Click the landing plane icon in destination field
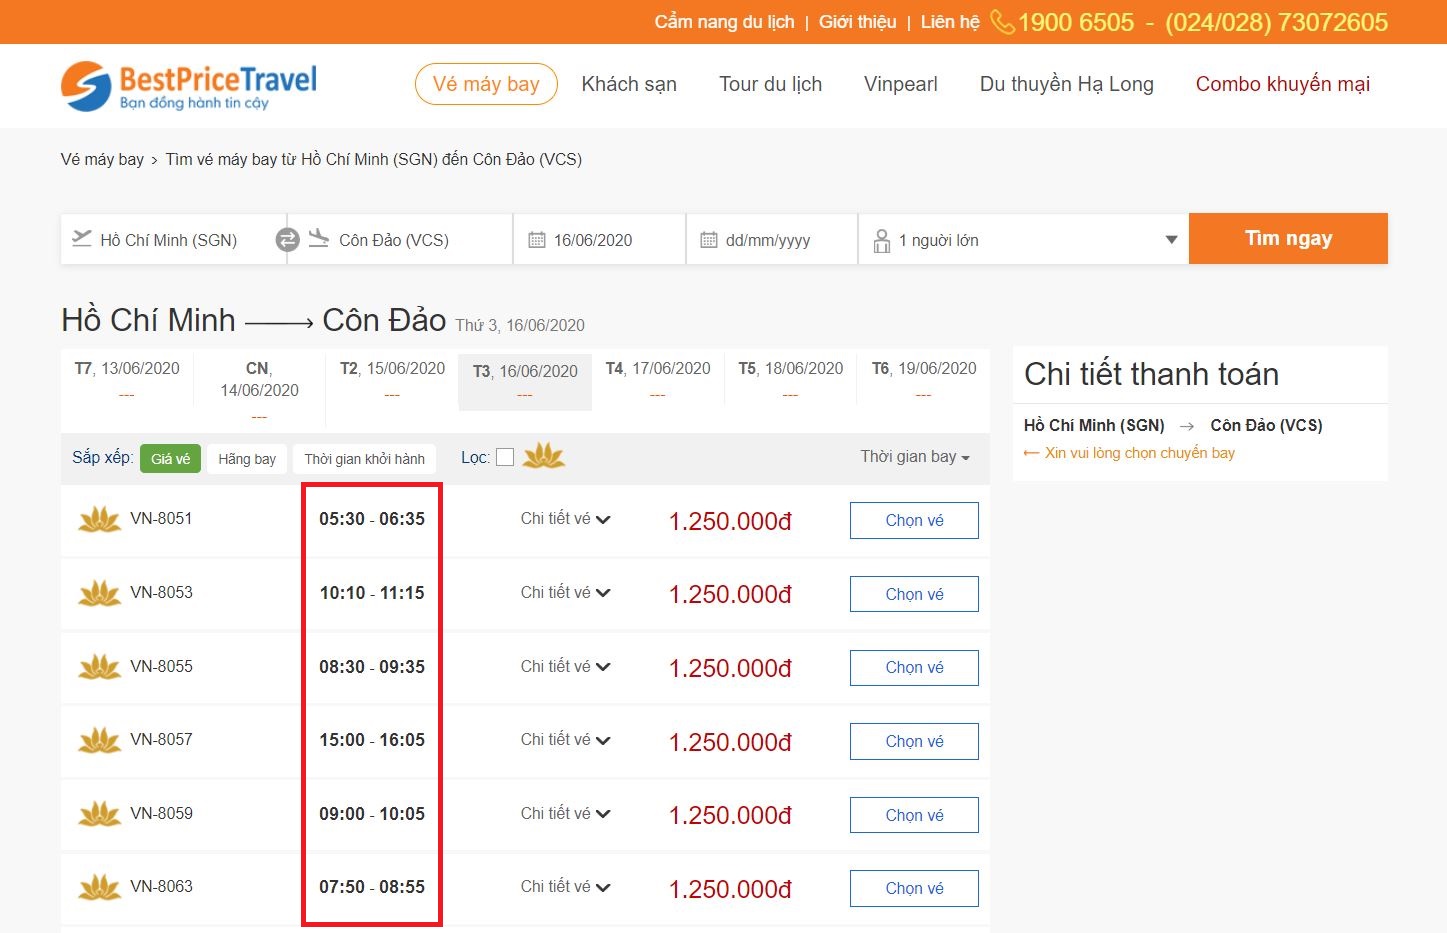The width and height of the screenshot is (1447, 933). [319, 238]
